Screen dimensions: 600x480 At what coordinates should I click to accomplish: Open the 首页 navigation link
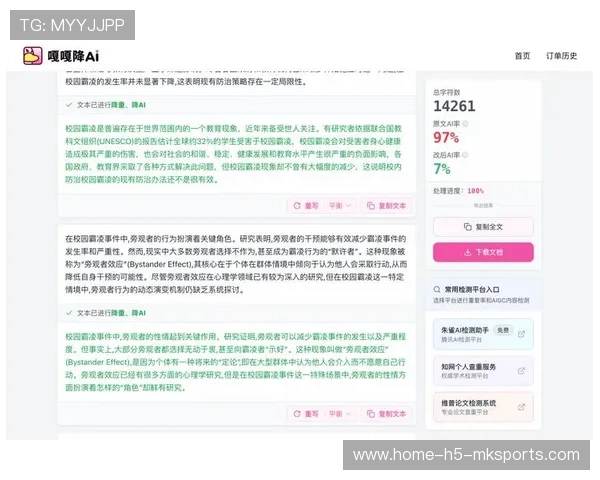(x=522, y=56)
